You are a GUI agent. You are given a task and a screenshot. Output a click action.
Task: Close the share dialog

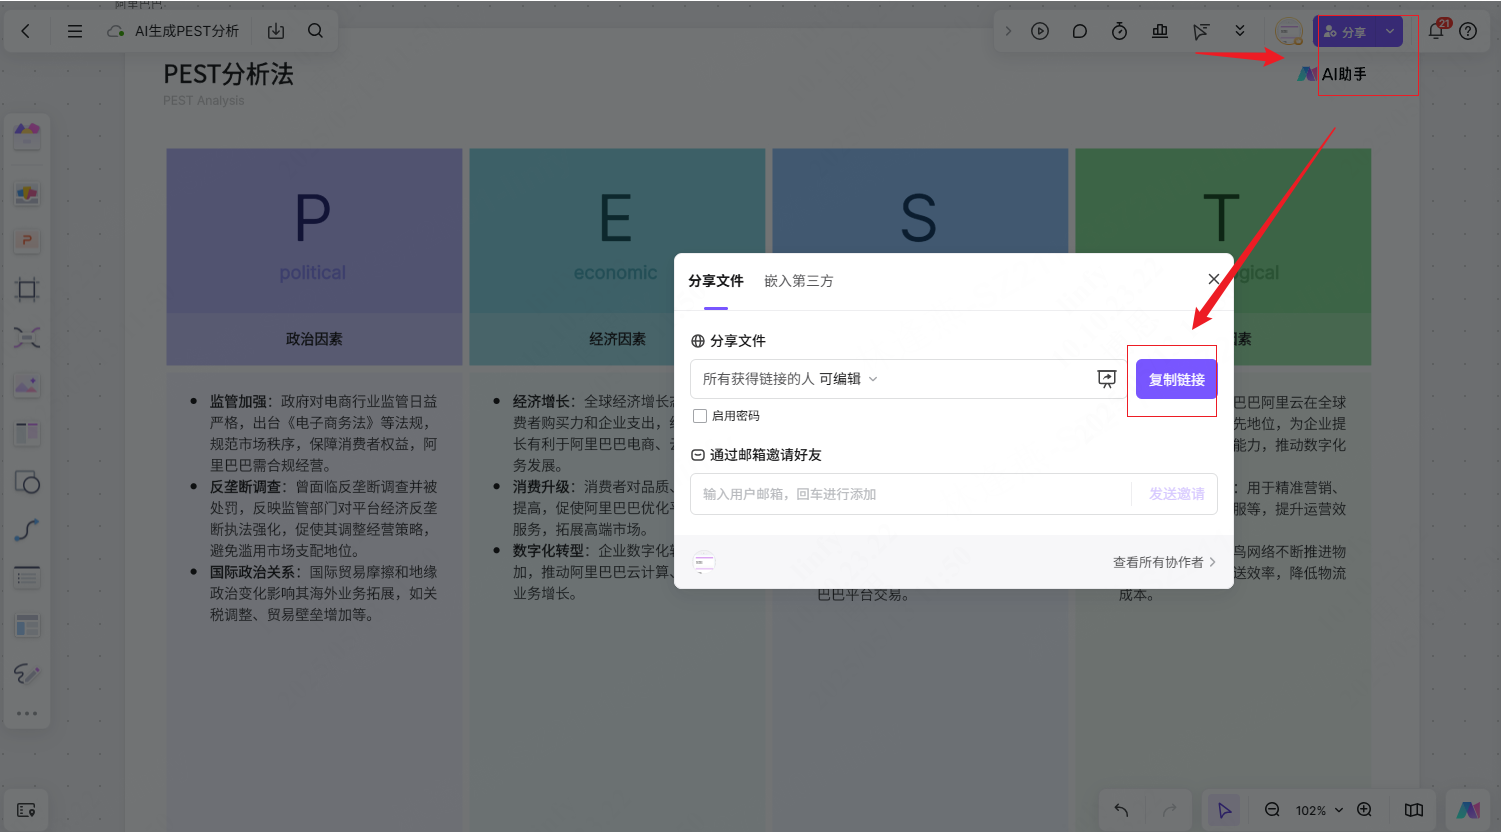[1213, 279]
